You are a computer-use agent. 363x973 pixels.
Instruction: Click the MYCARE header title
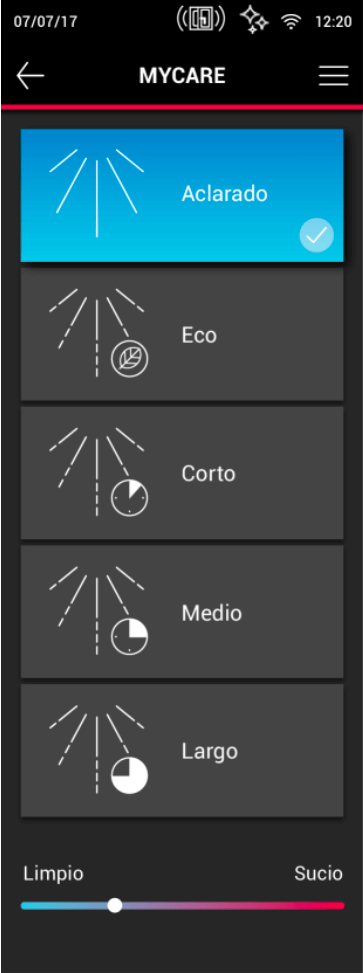coord(182,76)
